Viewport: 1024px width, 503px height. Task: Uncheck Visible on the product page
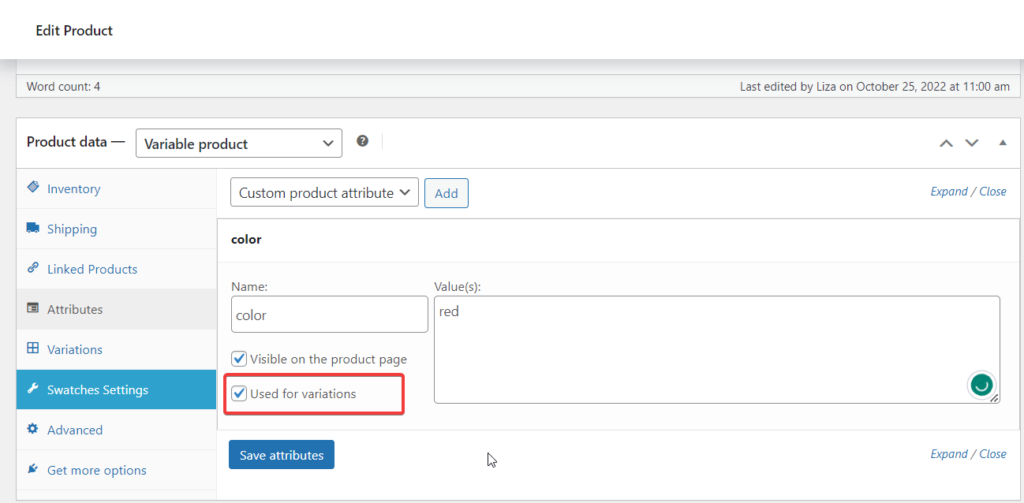240,359
